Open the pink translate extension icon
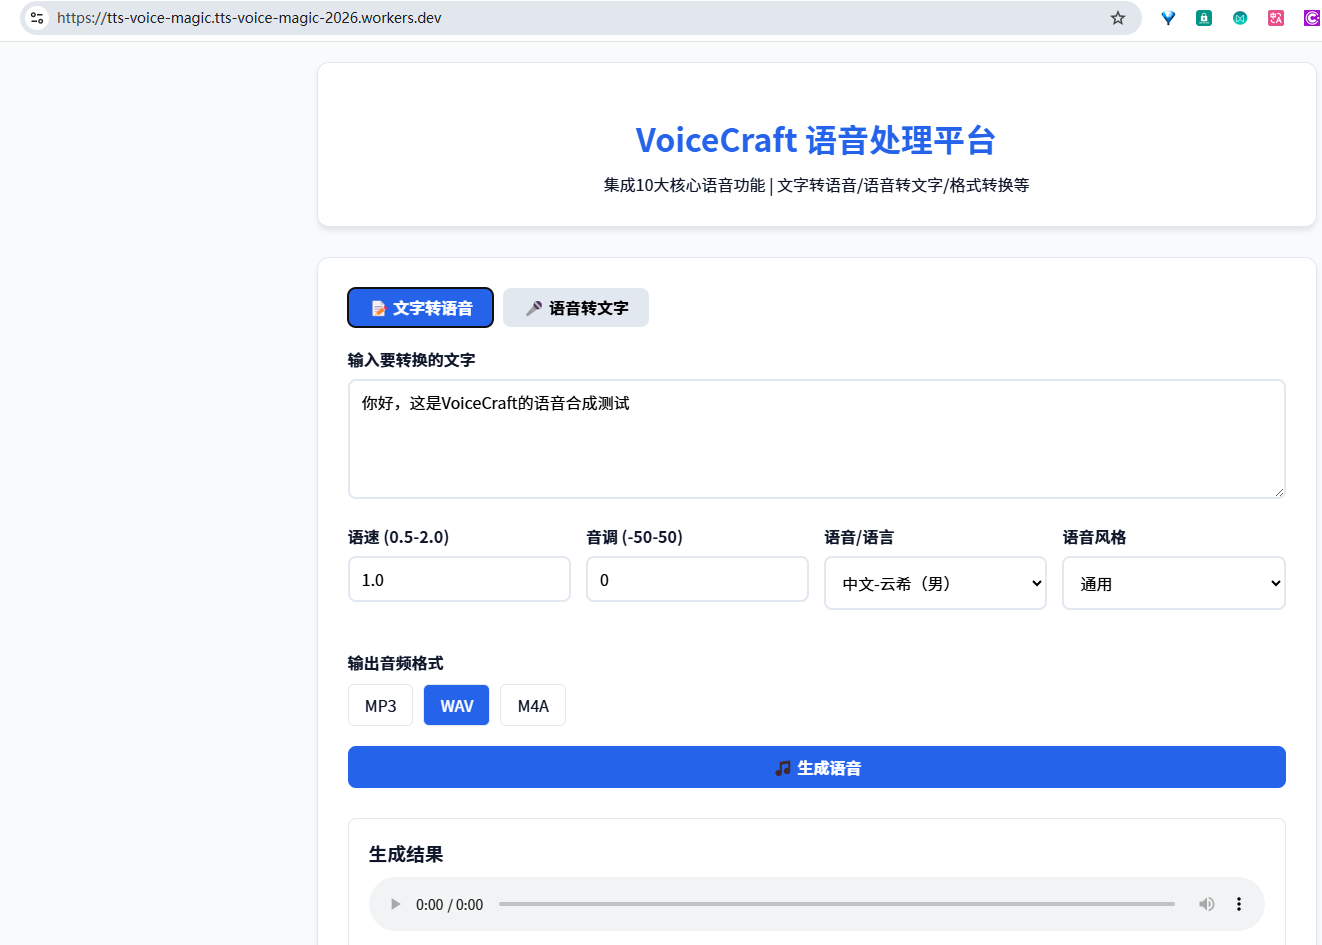This screenshot has height=945, width=1322. pyautogui.click(x=1276, y=18)
